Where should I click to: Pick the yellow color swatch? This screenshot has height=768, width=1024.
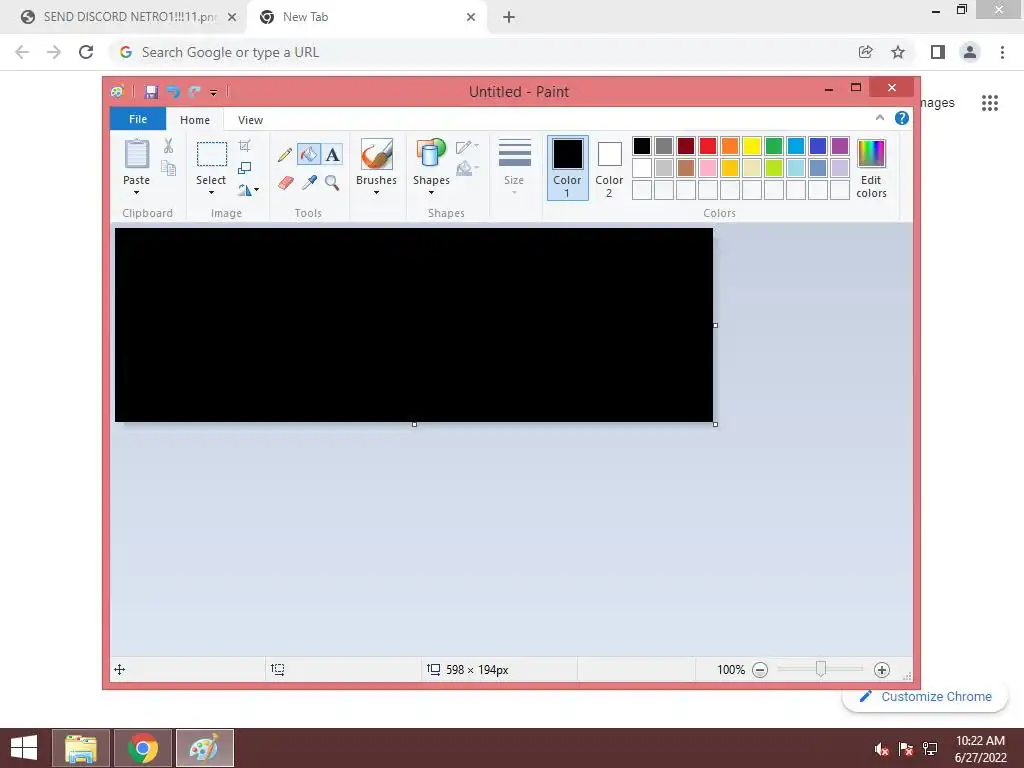(x=752, y=146)
